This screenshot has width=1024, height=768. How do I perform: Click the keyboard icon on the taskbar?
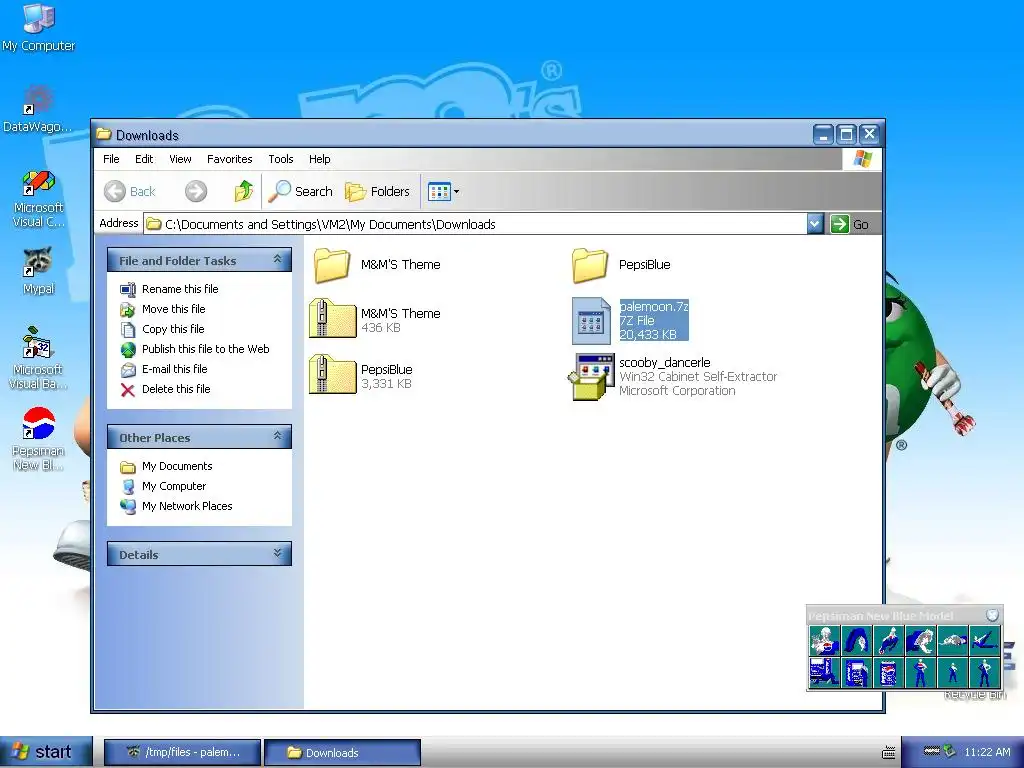click(889, 753)
